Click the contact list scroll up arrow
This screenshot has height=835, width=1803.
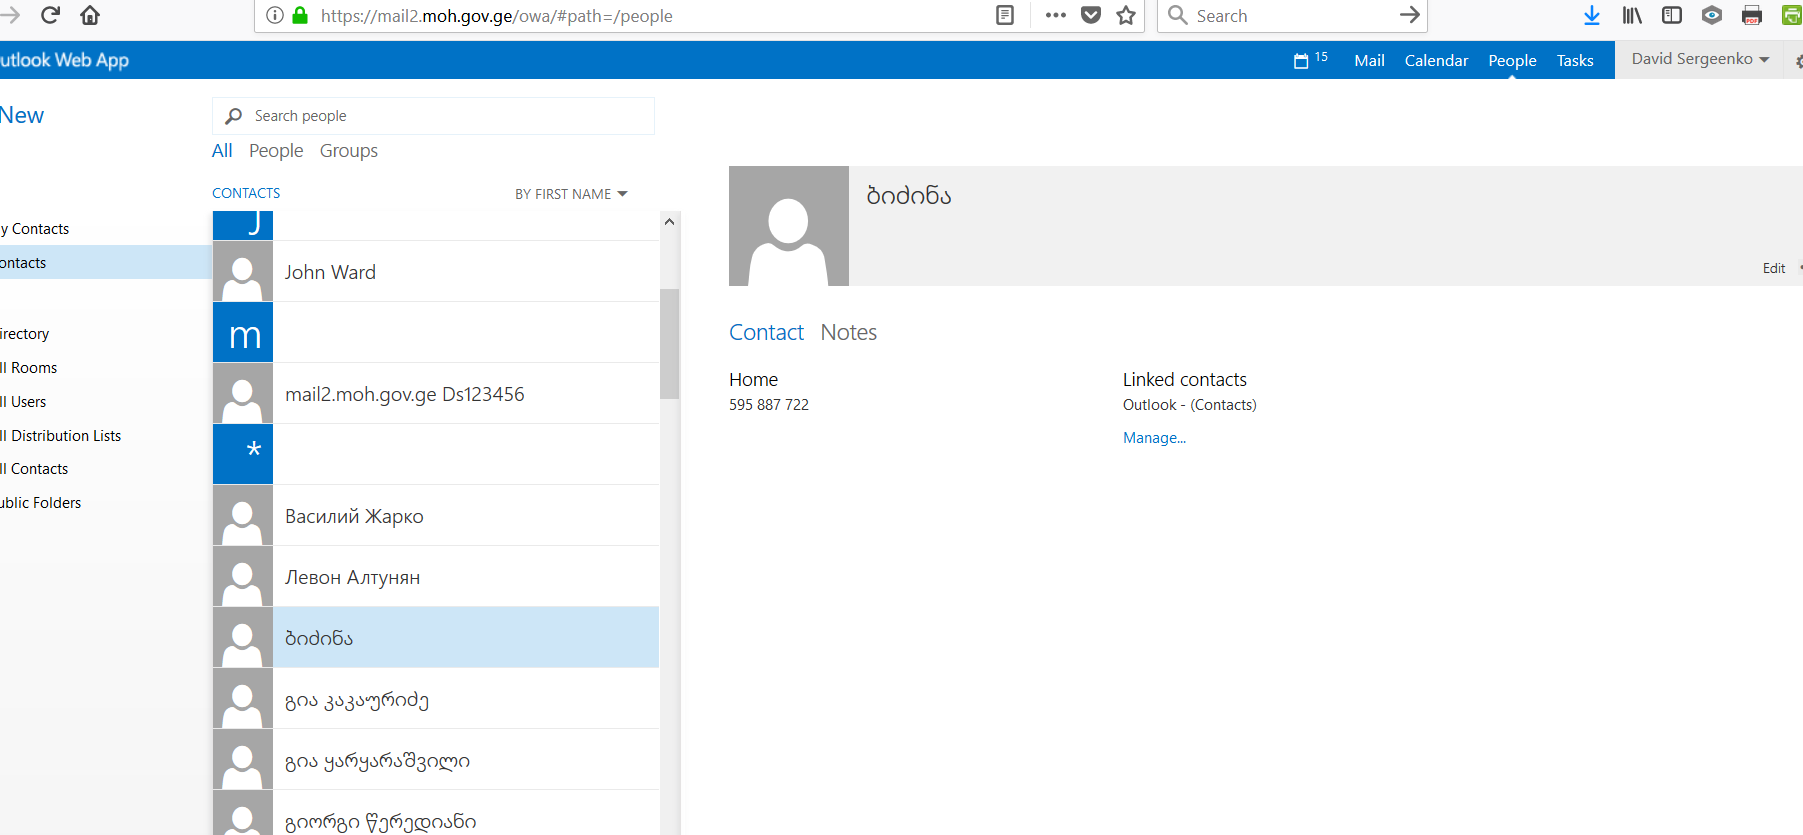click(669, 222)
